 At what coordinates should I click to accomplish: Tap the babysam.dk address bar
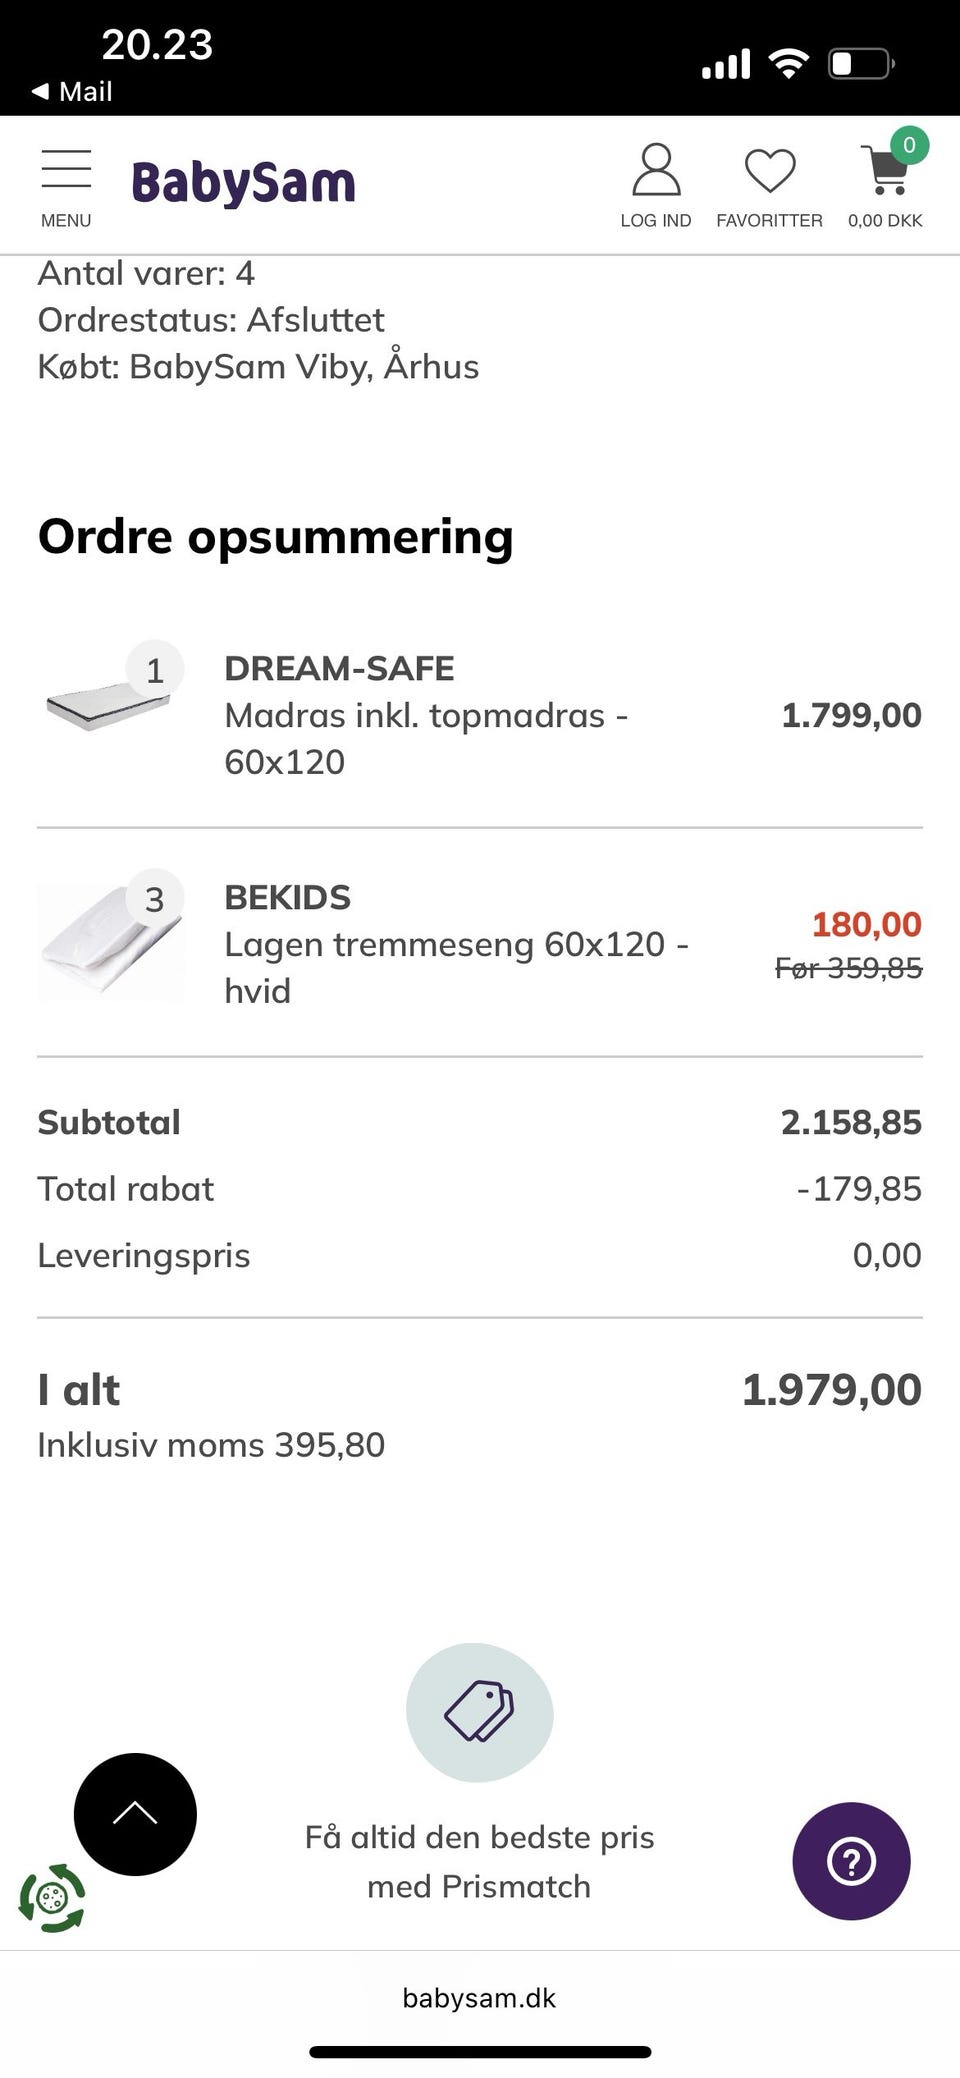pos(479,1997)
